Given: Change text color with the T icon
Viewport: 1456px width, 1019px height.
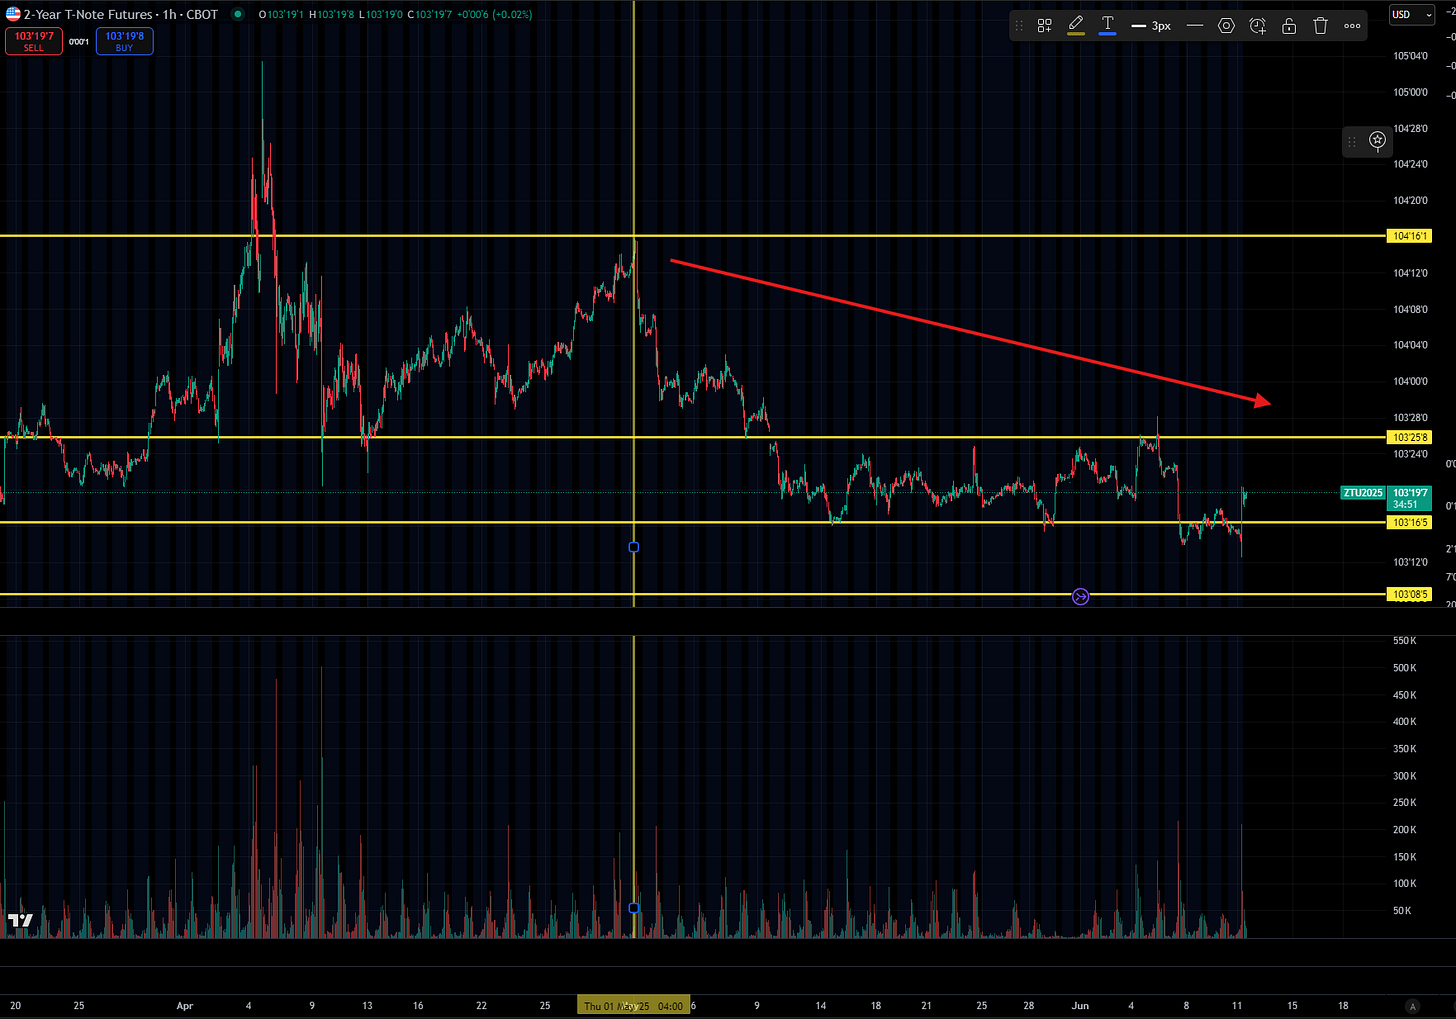Looking at the screenshot, I should [1107, 25].
